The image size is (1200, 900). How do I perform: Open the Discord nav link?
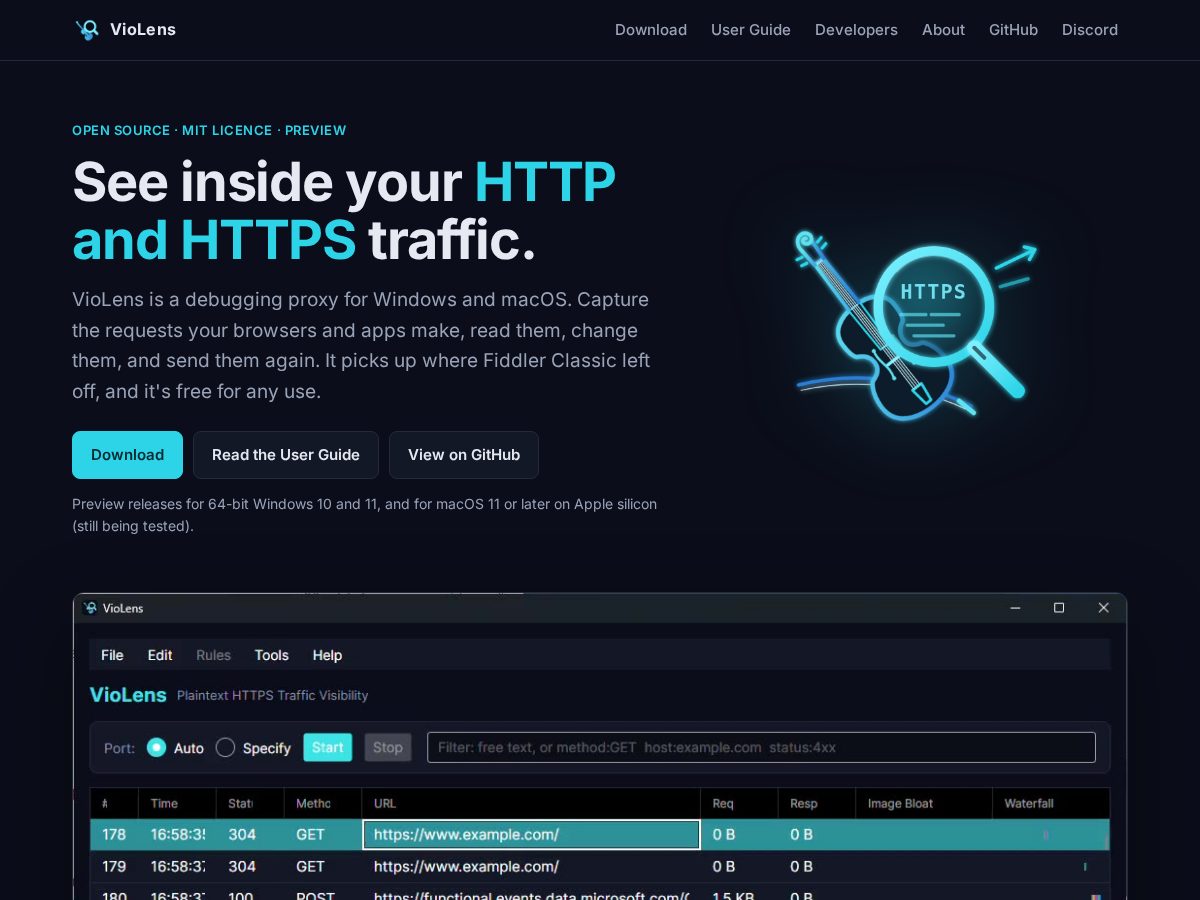tap(1090, 30)
